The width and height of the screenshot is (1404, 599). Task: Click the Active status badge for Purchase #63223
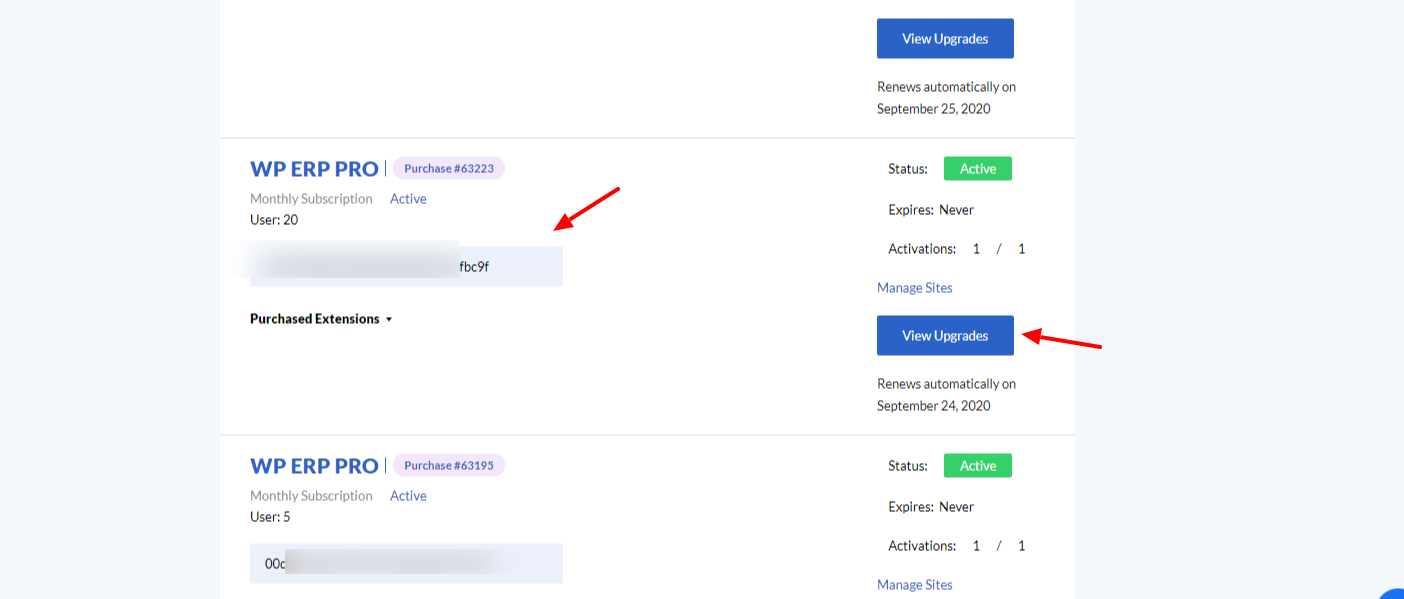coord(976,168)
